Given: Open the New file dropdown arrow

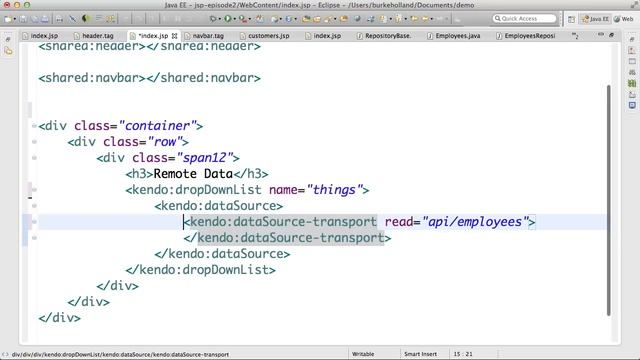Looking at the screenshot, I should pyautogui.click(x=15, y=19).
